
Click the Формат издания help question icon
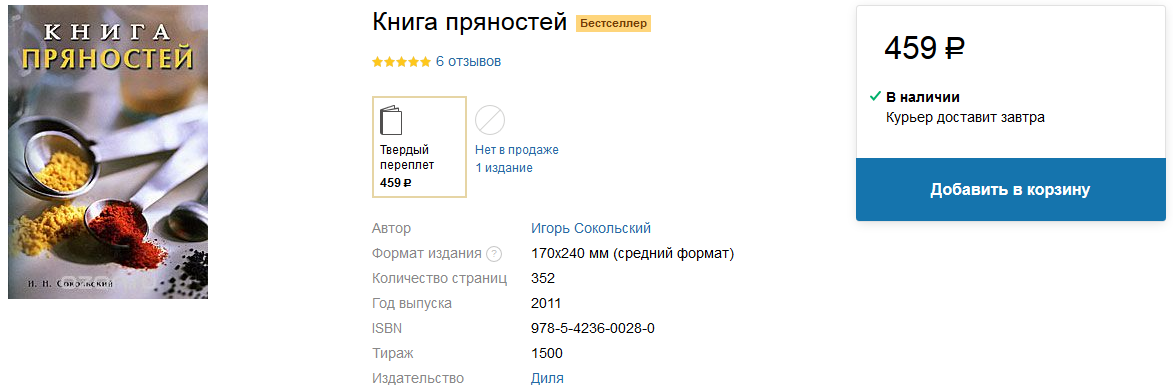click(x=494, y=254)
